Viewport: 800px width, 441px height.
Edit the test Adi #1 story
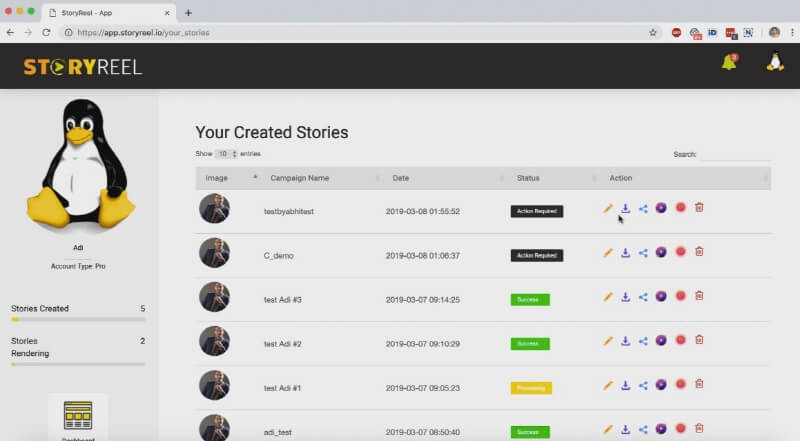(x=608, y=385)
